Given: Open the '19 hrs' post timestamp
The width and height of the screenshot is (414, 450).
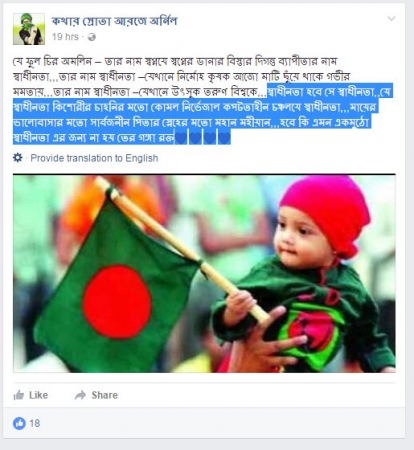Looking at the screenshot, I should tap(65, 37).
